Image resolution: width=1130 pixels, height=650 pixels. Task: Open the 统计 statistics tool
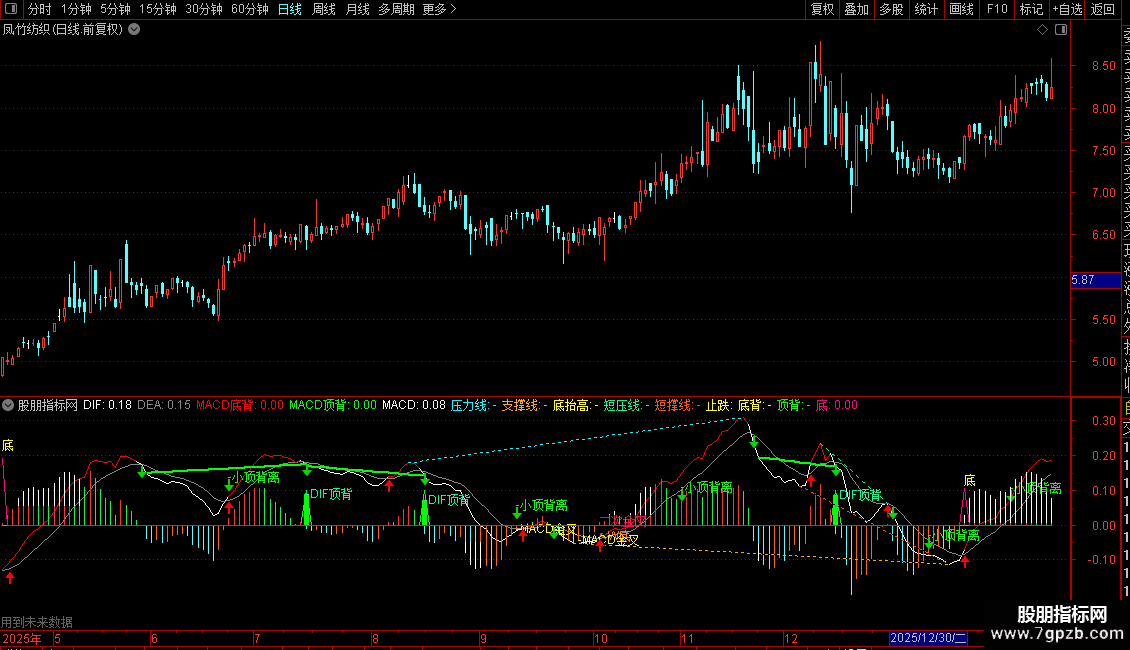coord(926,9)
